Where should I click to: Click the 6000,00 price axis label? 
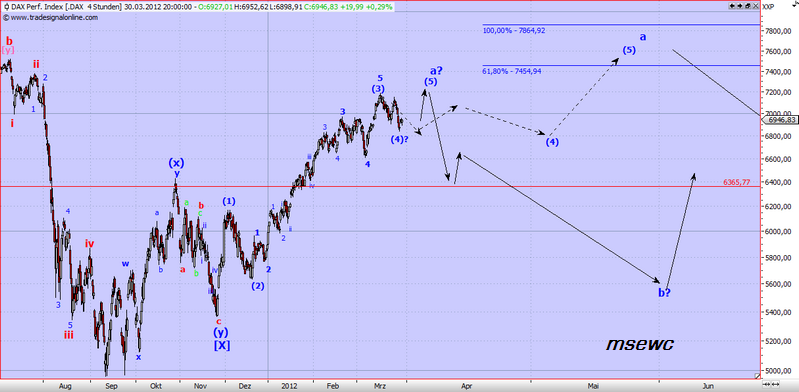tap(777, 231)
